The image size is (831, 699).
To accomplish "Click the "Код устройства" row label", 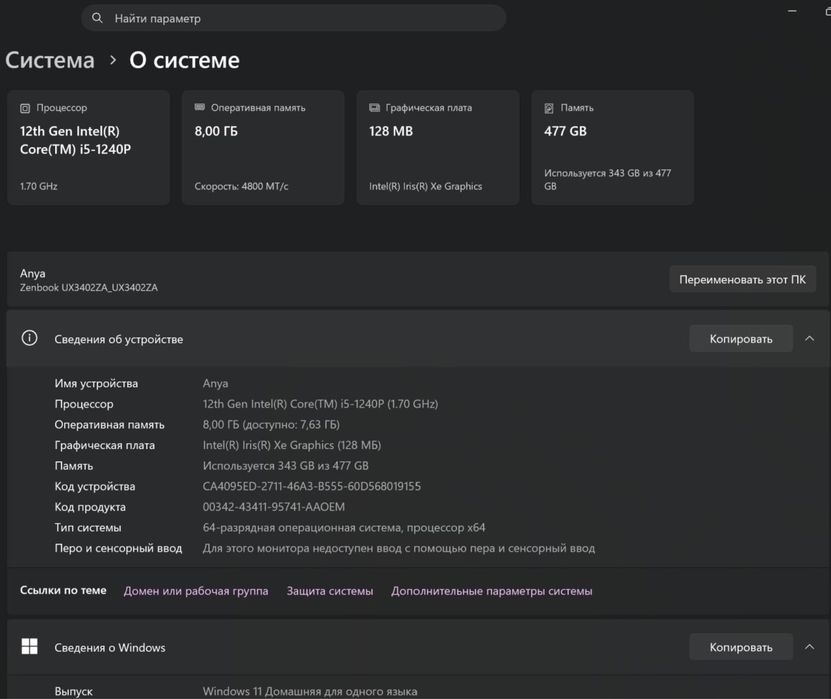I will 95,486.
